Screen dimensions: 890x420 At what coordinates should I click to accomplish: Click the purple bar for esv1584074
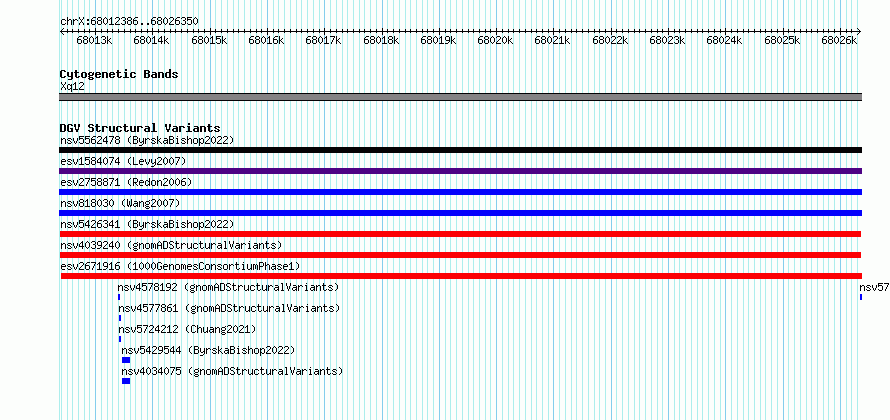pos(460,171)
